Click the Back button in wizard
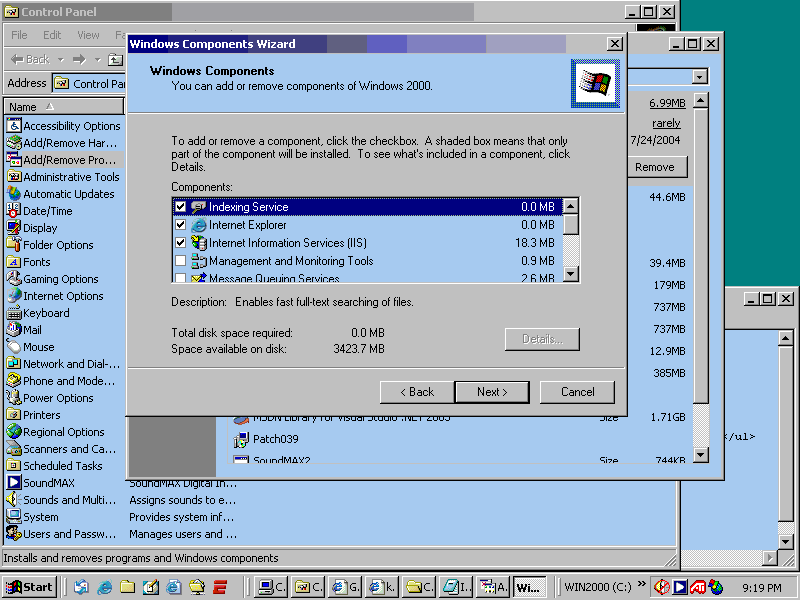Image resolution: width=800 pixels, height=600 pixels. pos(417,392)
